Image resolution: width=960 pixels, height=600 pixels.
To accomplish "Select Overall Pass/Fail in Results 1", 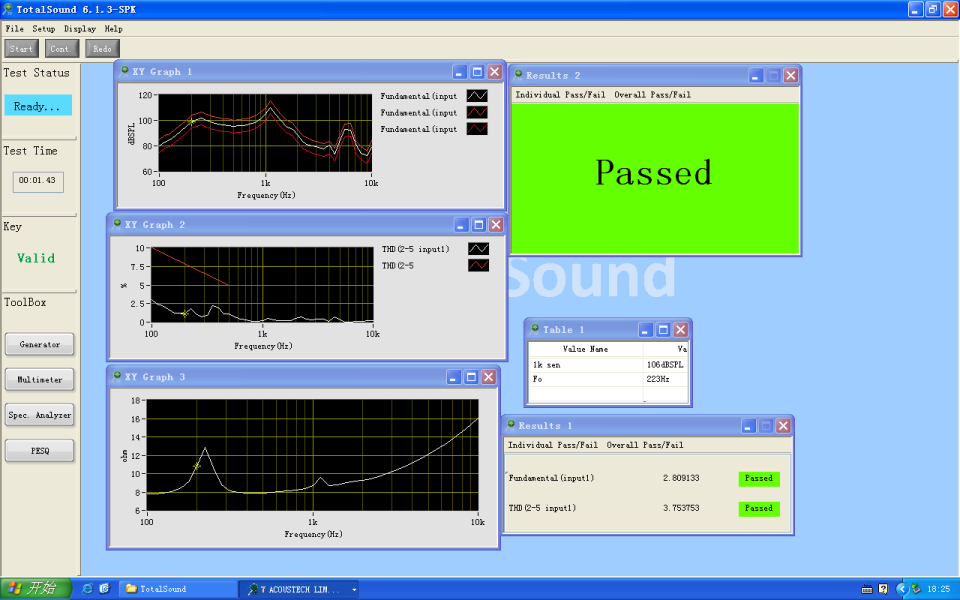I will [645, 444].
